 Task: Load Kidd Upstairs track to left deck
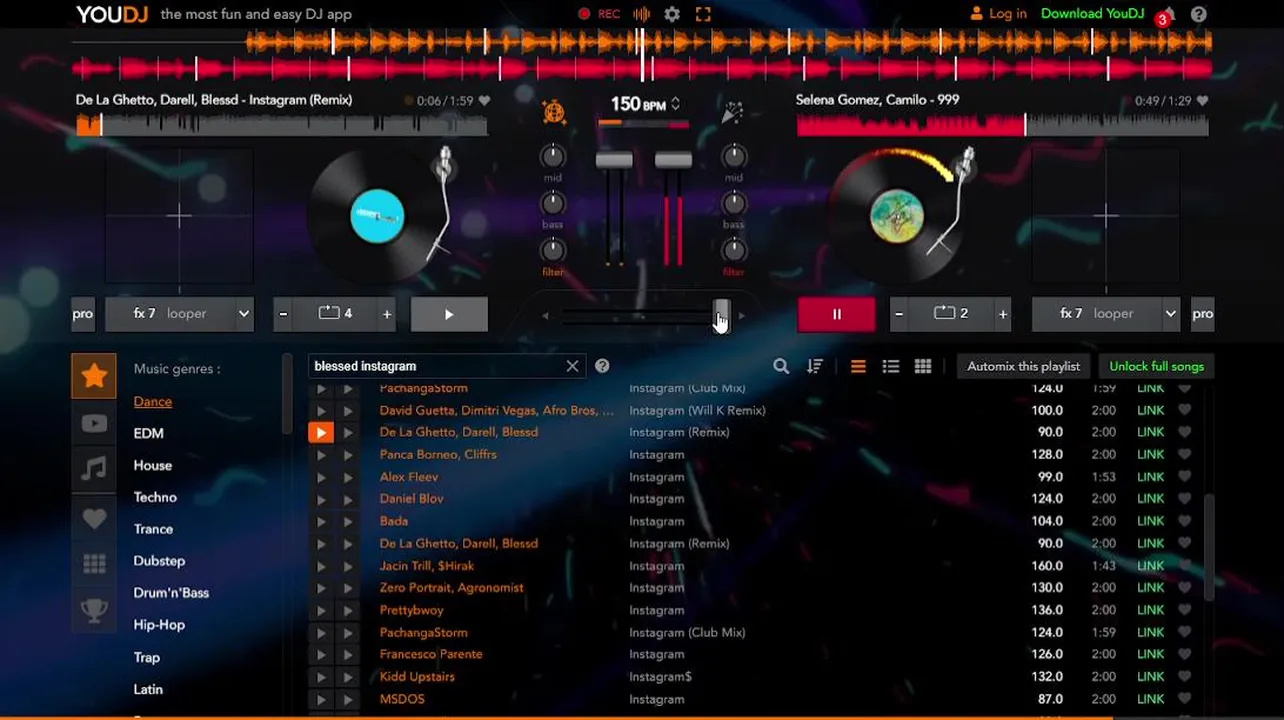click(321, 677)
